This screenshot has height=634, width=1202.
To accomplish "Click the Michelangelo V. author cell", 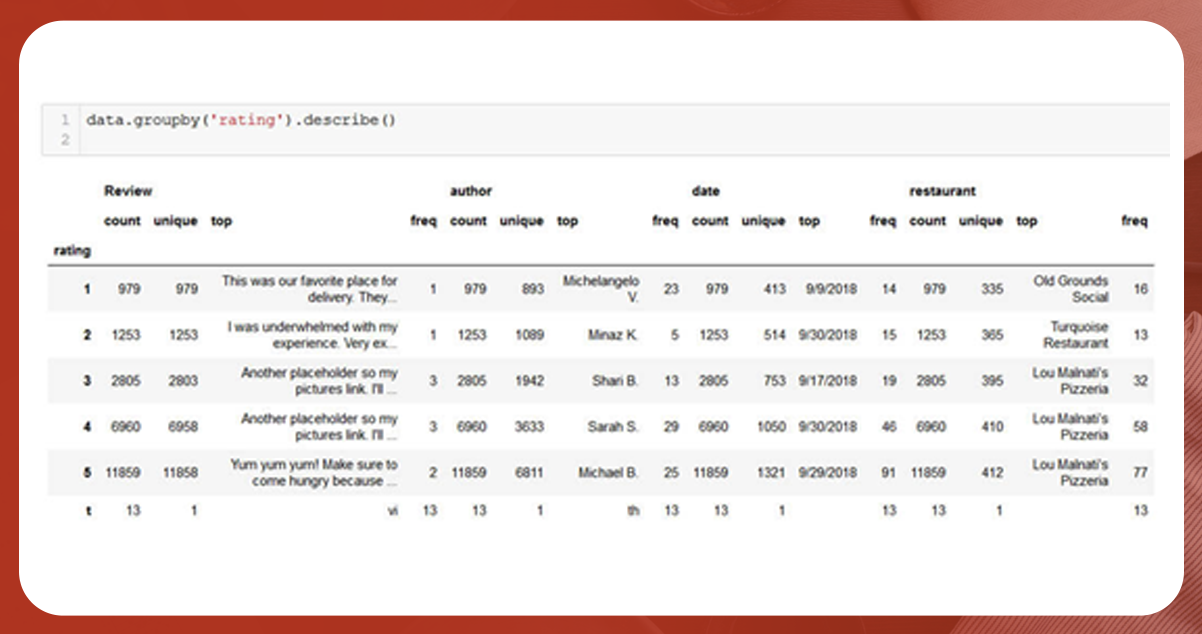I will (x=600, y=289).
